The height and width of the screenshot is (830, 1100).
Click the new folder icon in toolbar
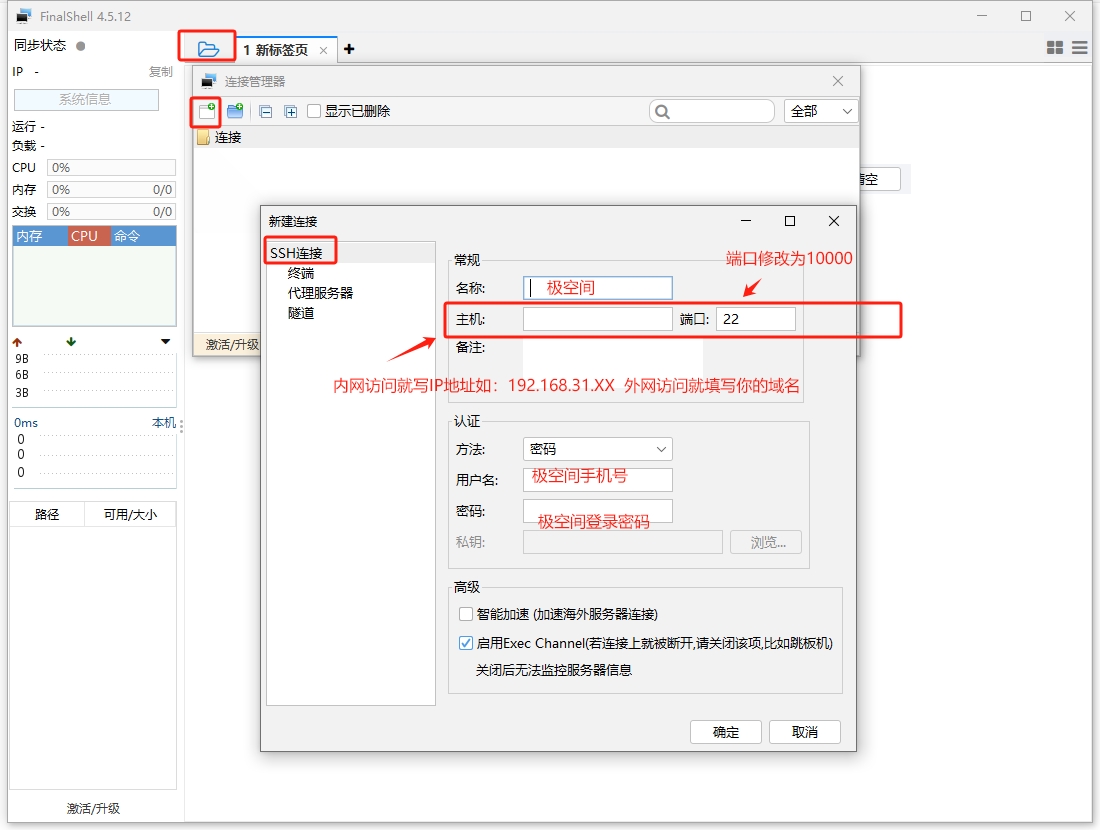[235, 111]
